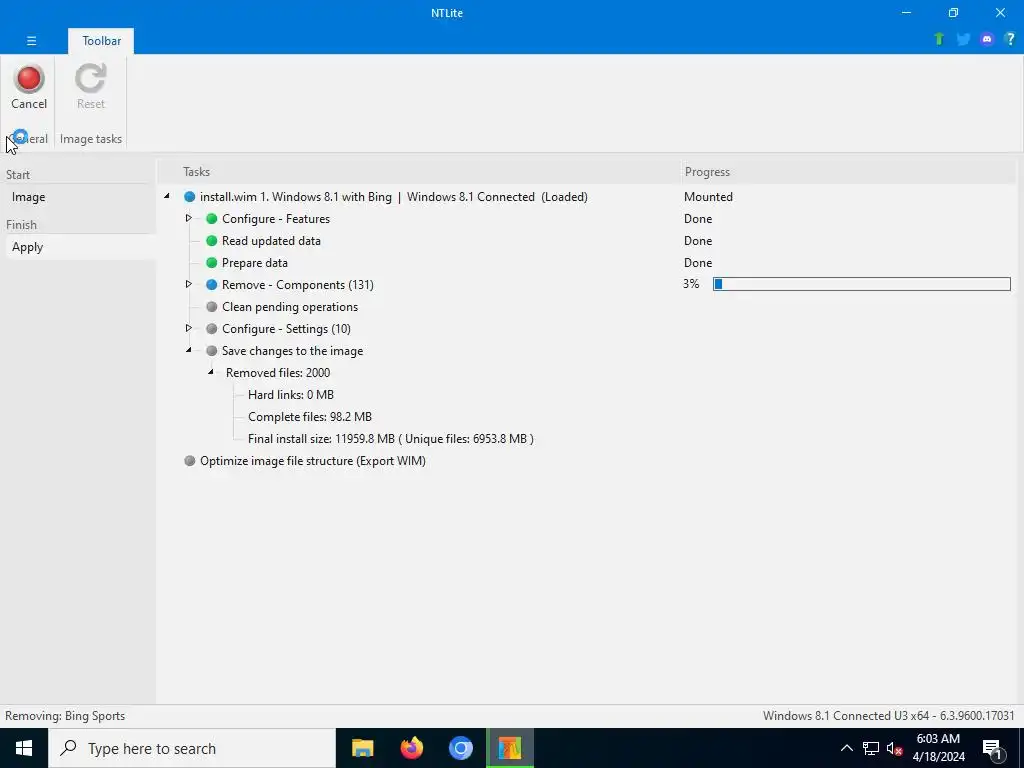Open the Discord icon
Viewport: 1024px width, 768px height.
point(987,39)
